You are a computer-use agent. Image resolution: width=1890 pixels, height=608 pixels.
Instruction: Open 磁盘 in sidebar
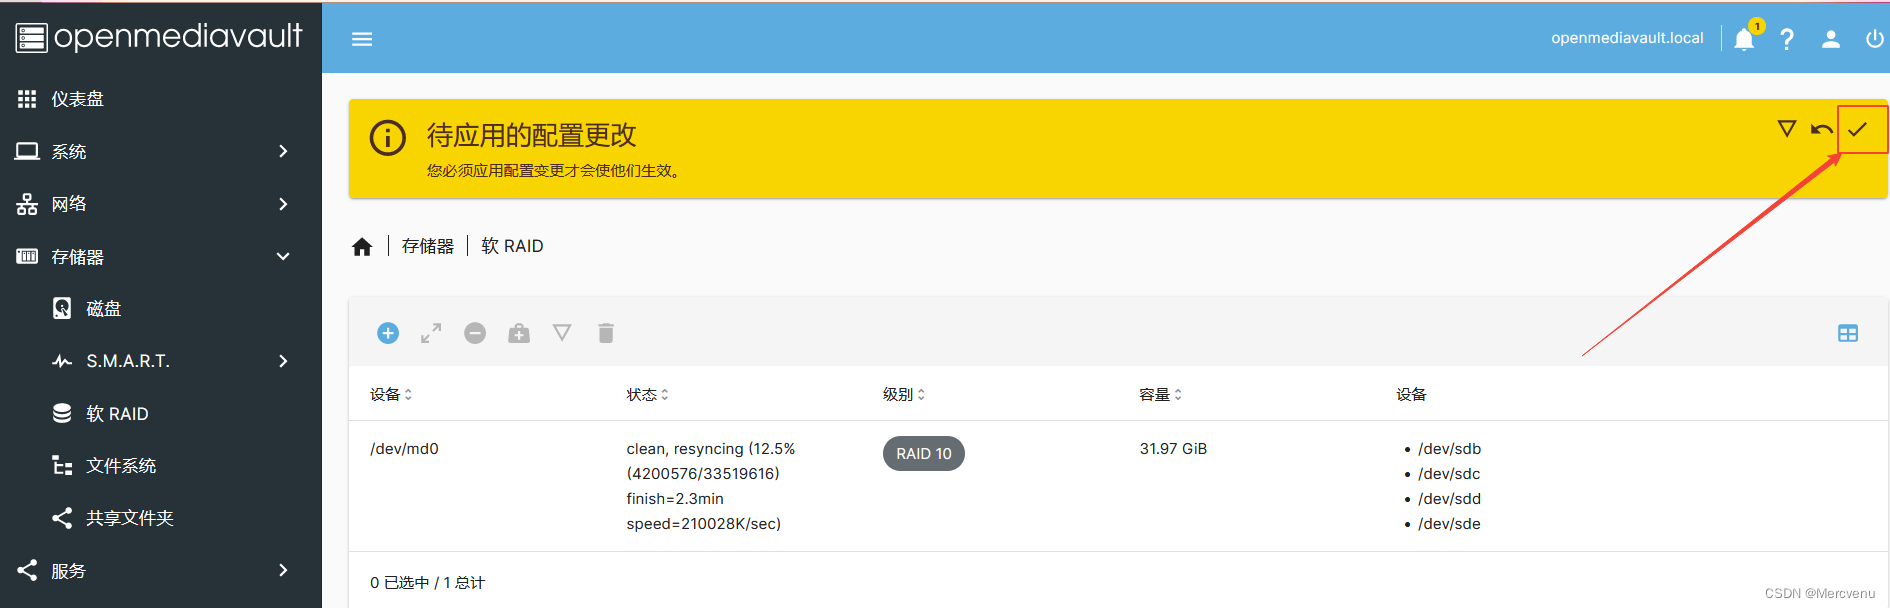(x=161, y=308)
